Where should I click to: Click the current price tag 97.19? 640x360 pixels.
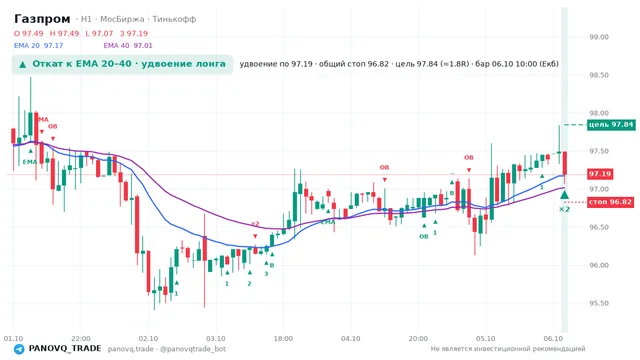coord(600,174)
